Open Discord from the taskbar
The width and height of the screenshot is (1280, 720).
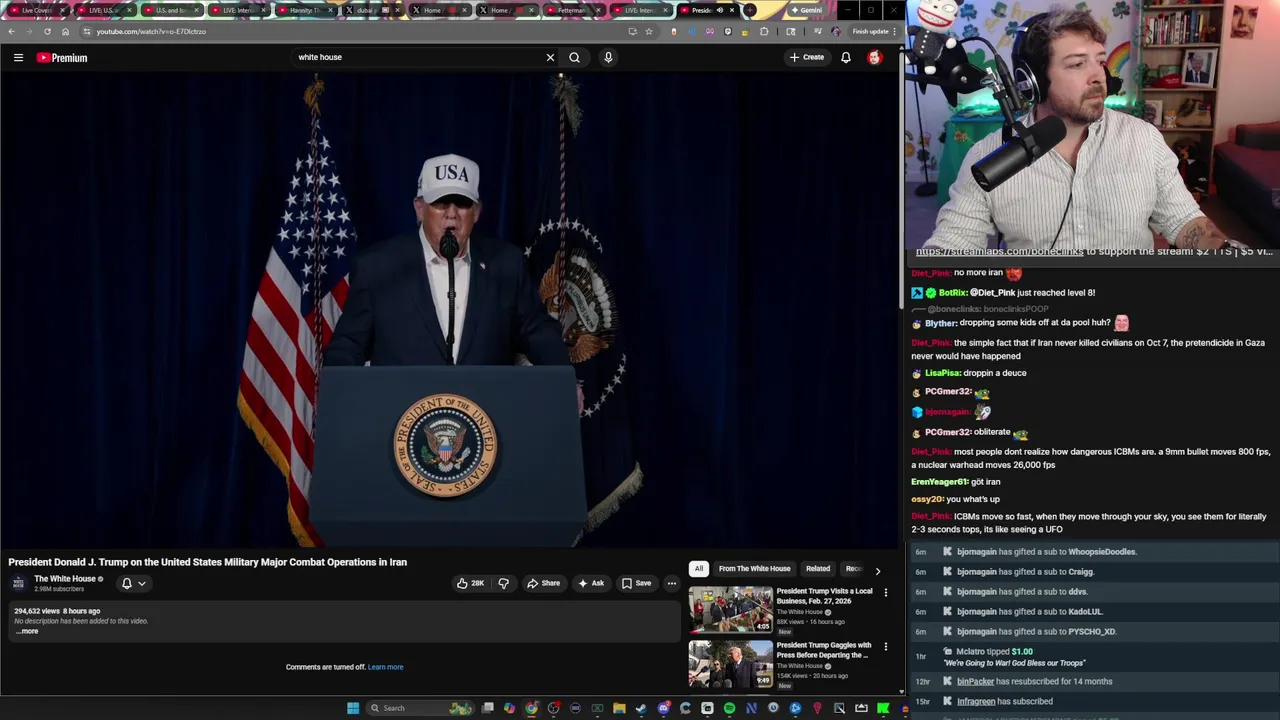point(663,708)
